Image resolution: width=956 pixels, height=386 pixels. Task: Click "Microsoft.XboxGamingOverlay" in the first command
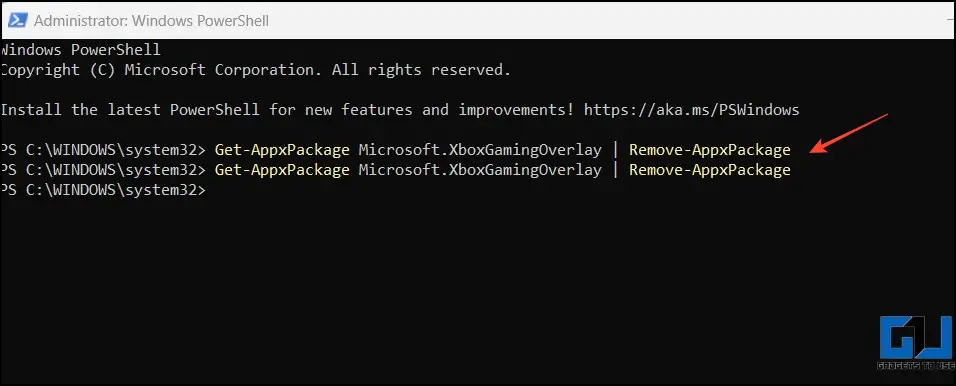480,150
